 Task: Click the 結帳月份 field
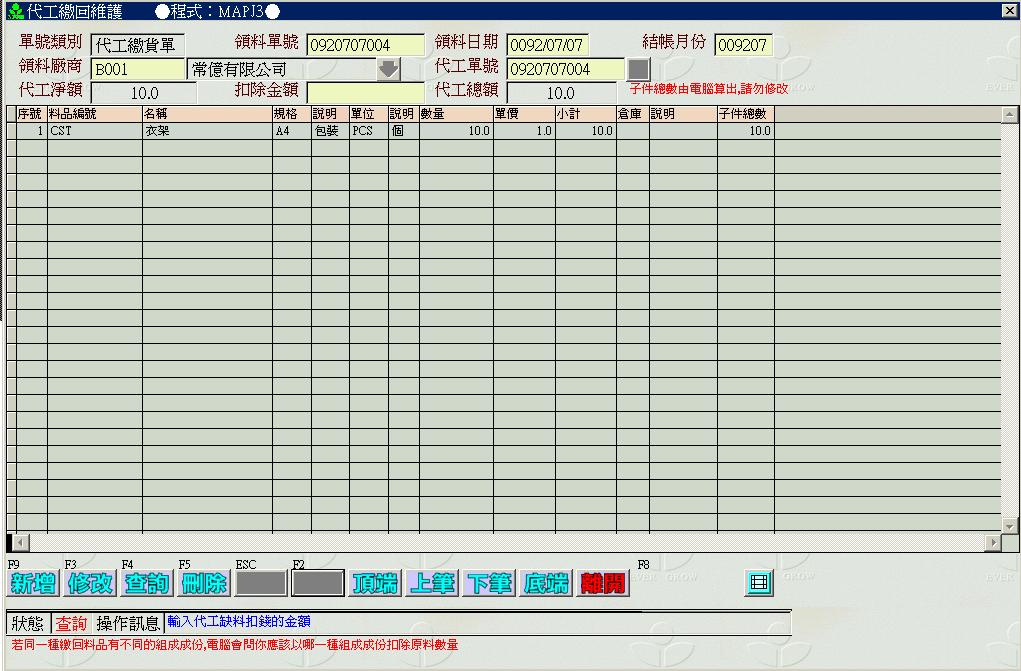(x=743, y=45)
